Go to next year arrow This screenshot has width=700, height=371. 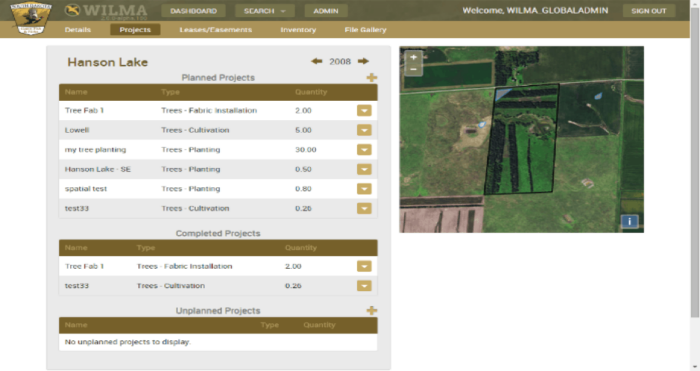pos(363,61)
